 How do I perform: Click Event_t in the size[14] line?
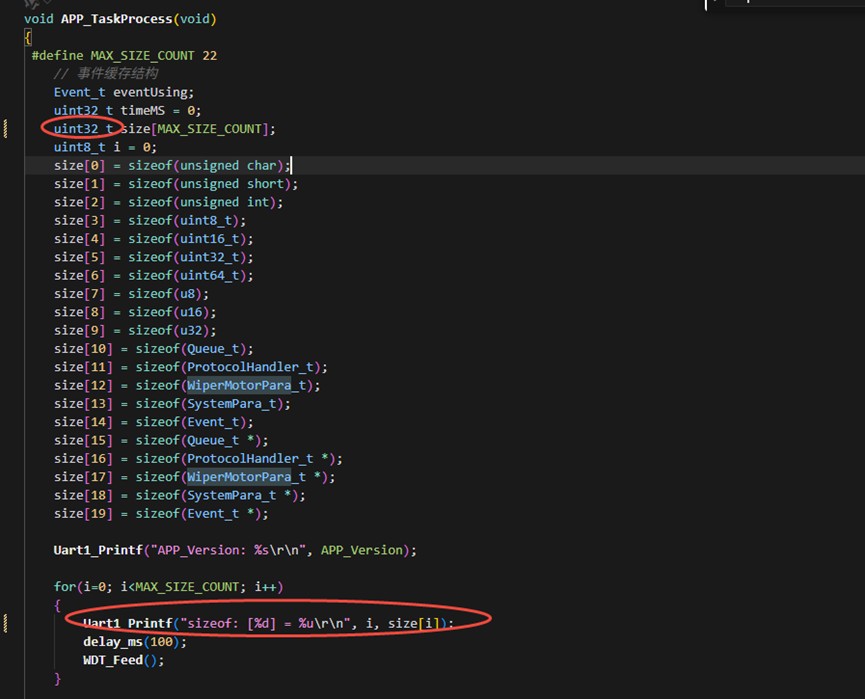tap(213, 422)
